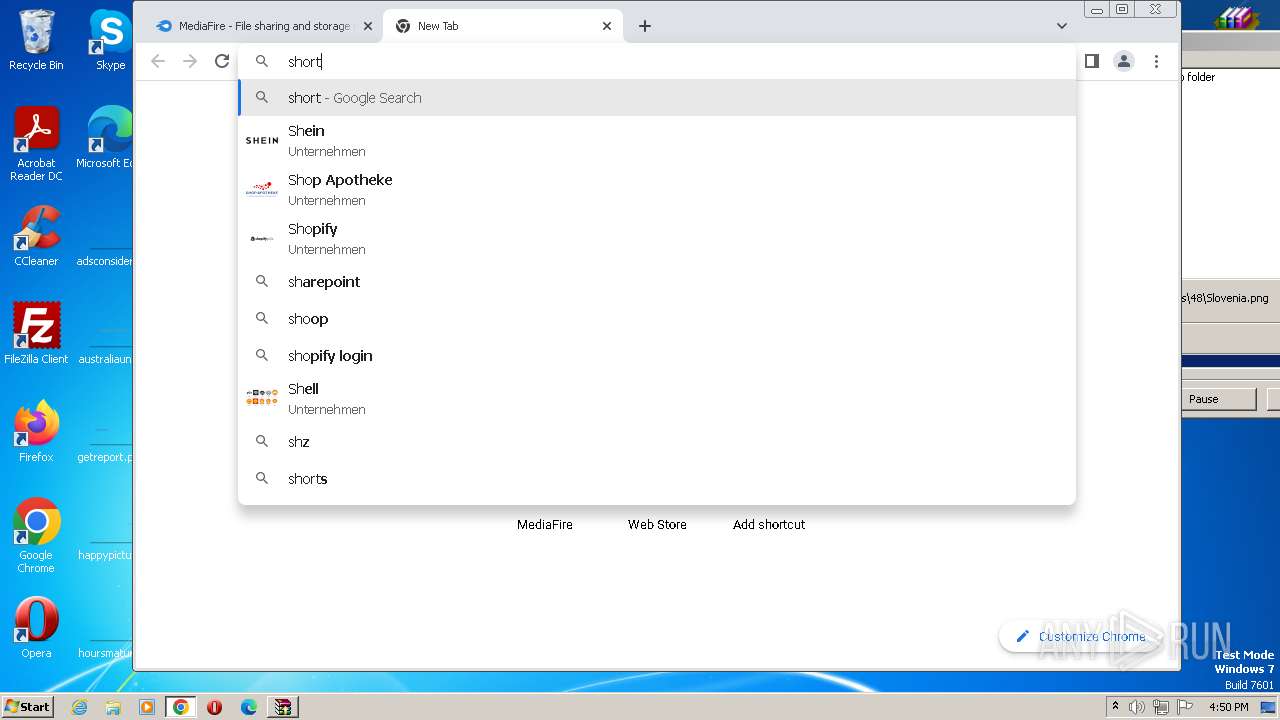The image size is (1280, 720).
Task: Open Google Chrome desktop shortcut
Action: (36, 536)
